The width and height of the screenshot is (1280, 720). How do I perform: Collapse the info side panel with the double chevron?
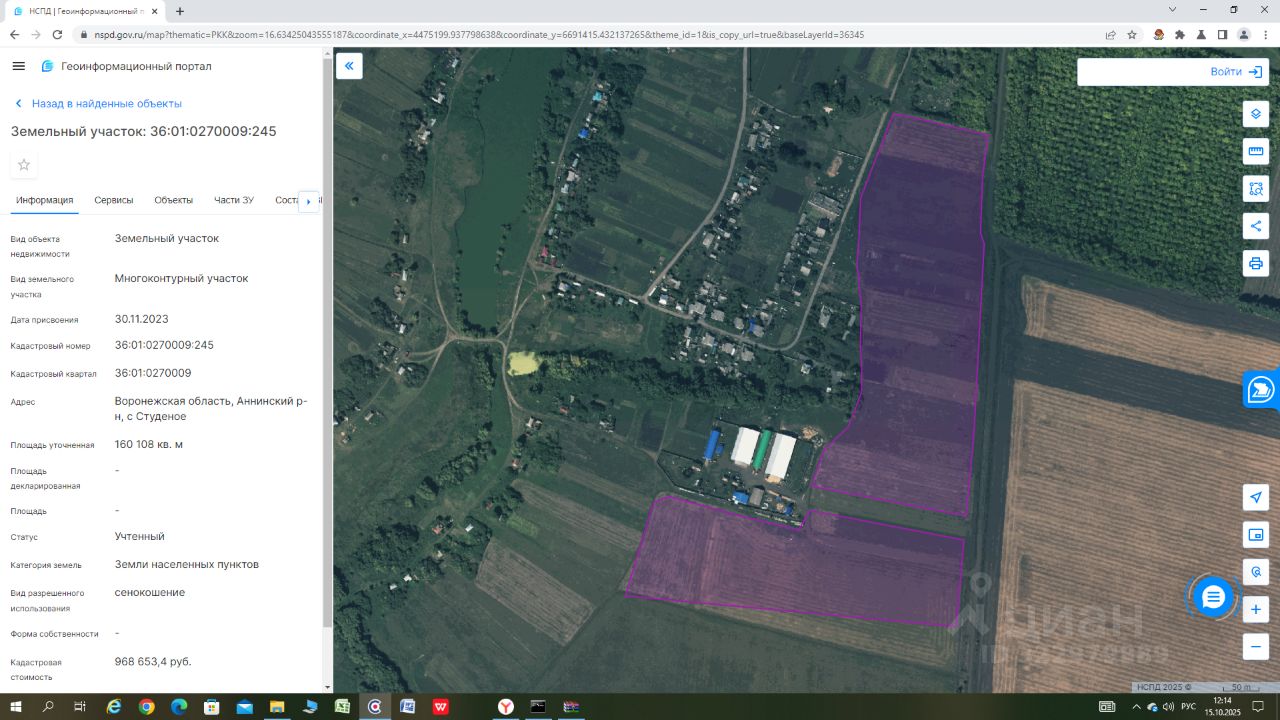pyautogui.click(x=349, y=66)
